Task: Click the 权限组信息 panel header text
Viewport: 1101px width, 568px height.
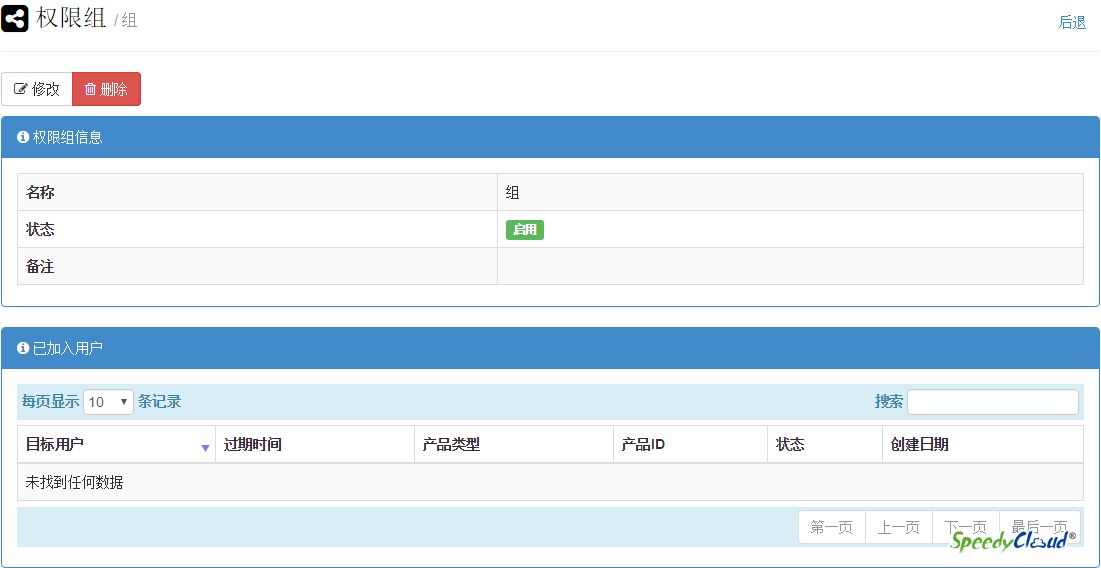Action: click(68, 137)
